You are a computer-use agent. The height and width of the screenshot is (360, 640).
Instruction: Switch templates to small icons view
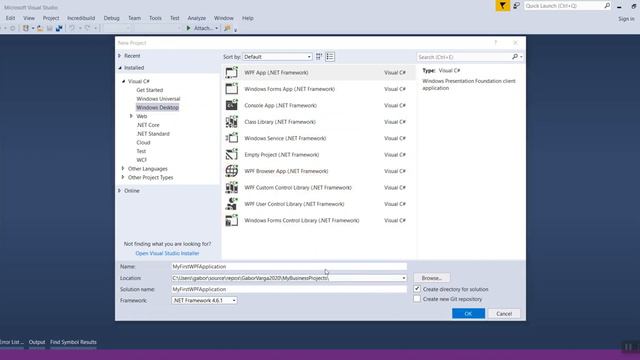(x=319, y=57)
